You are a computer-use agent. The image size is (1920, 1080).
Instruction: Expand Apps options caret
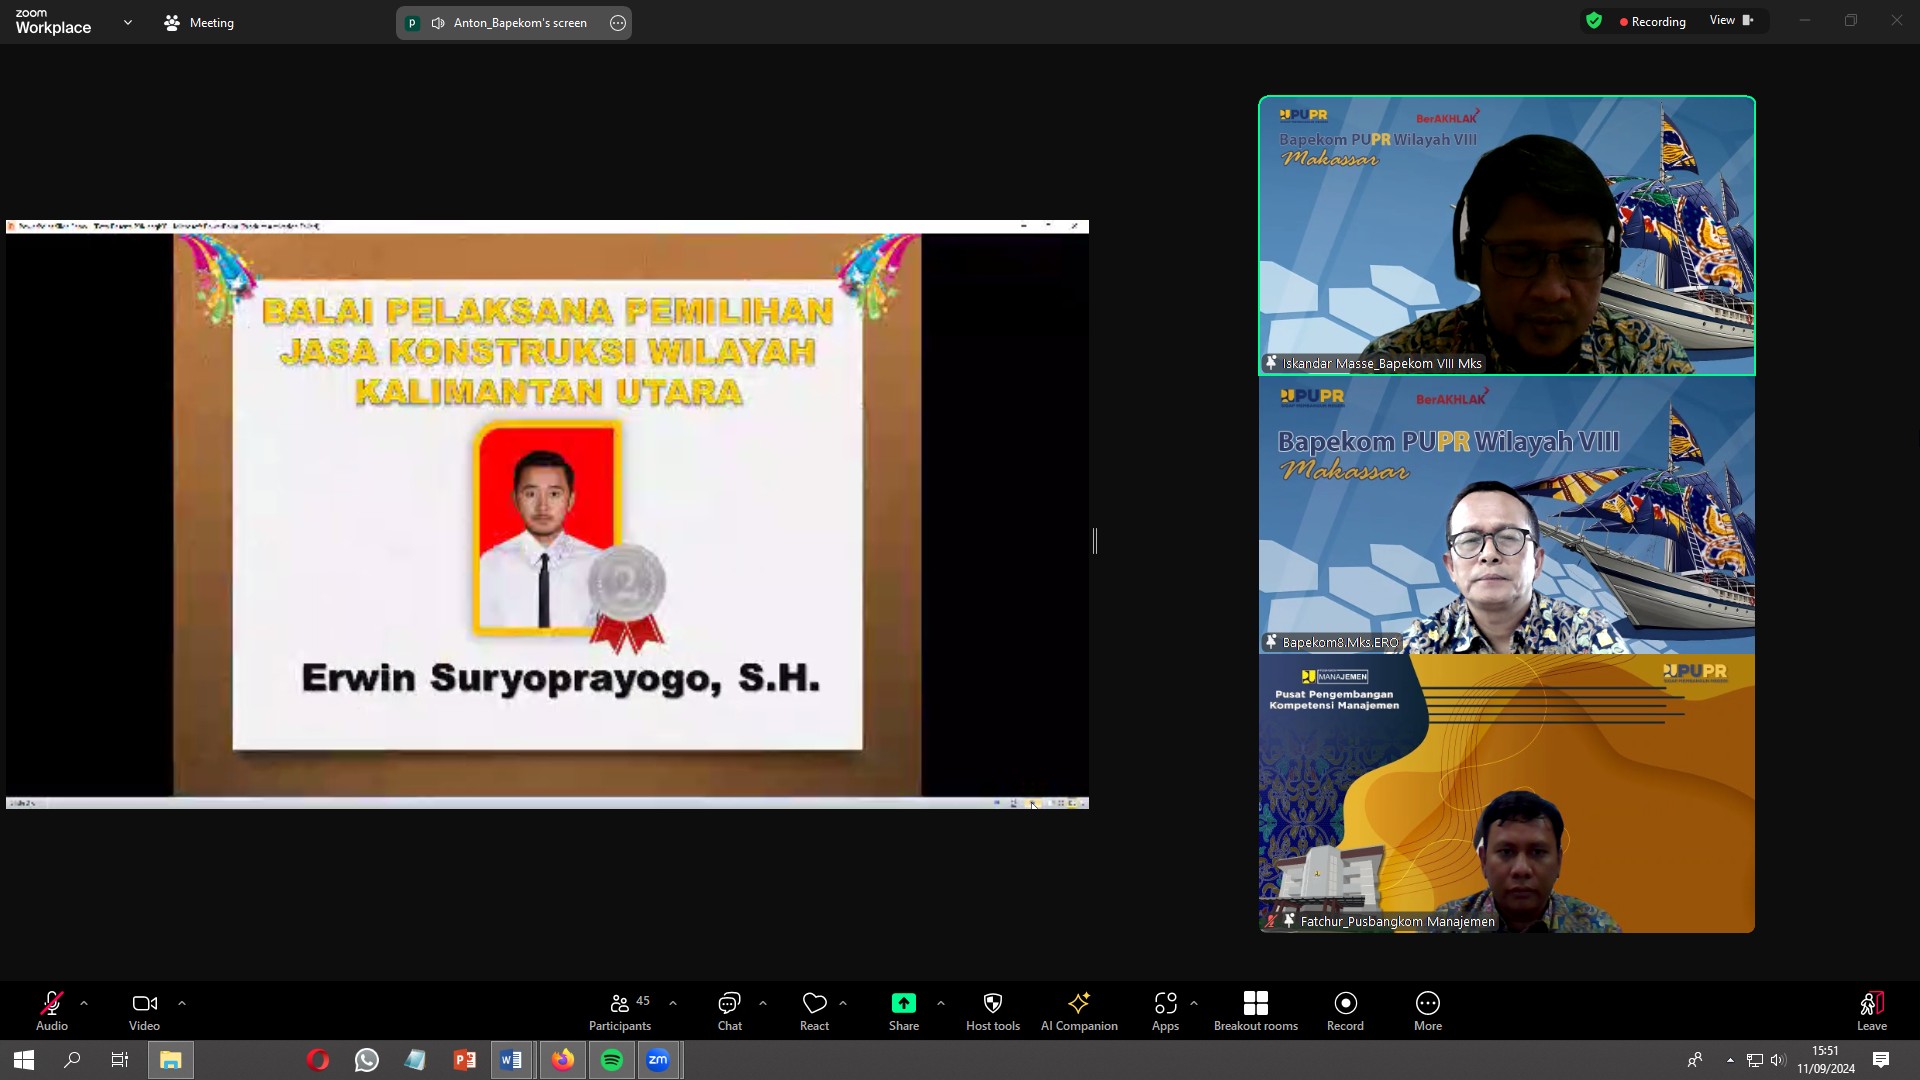pos(1194,1003)
